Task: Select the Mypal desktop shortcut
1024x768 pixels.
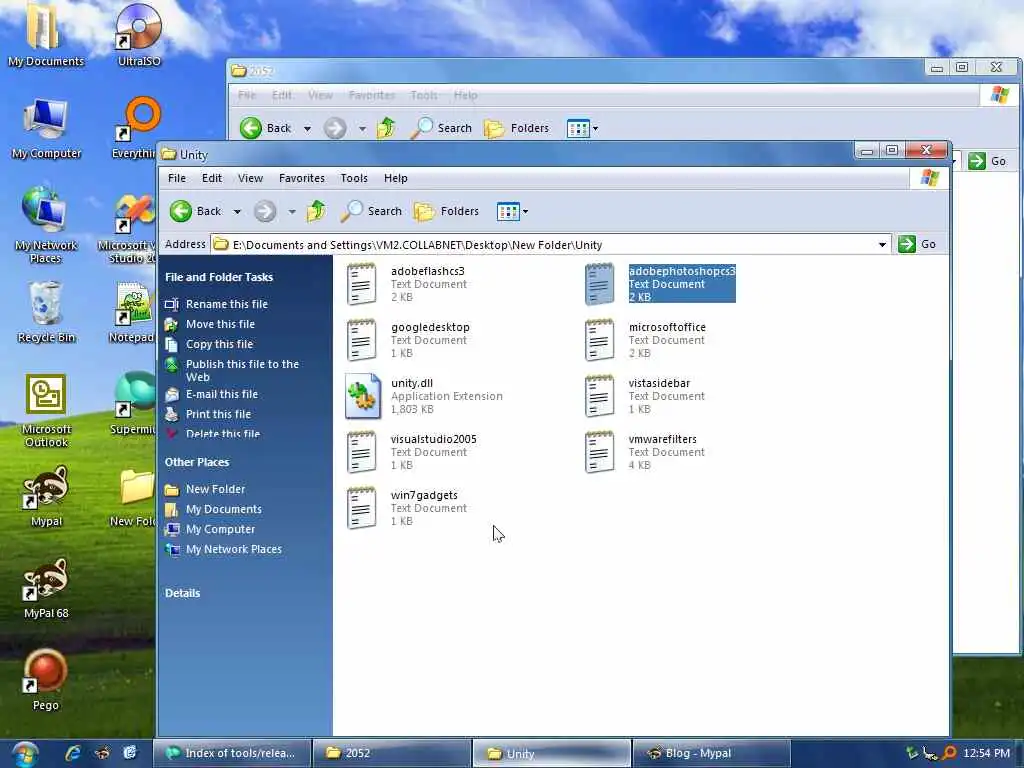Action: click(x=46, y=496)
